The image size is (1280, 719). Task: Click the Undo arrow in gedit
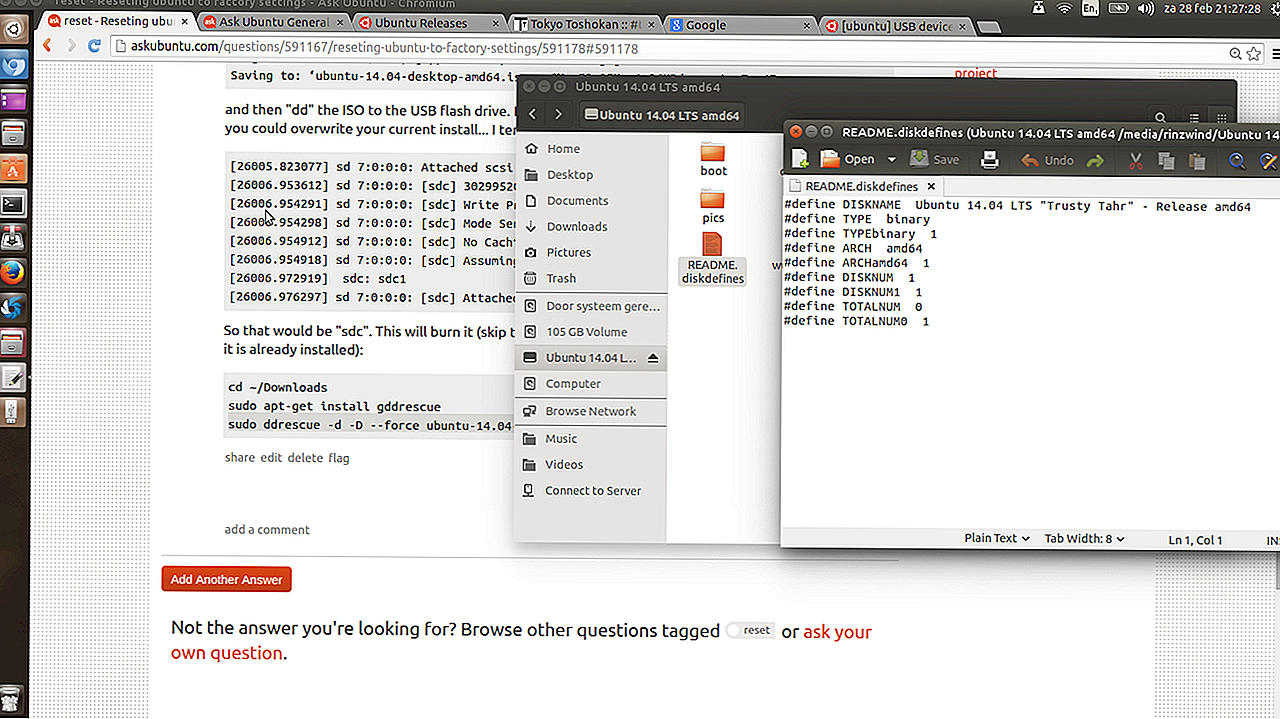[x=1030, y=160]
